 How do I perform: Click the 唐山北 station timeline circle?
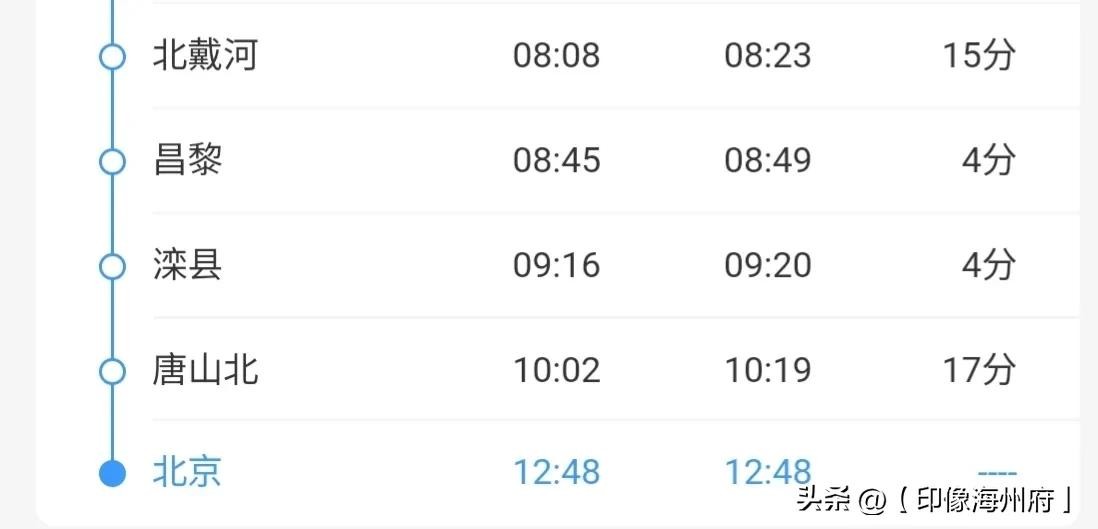113,371
